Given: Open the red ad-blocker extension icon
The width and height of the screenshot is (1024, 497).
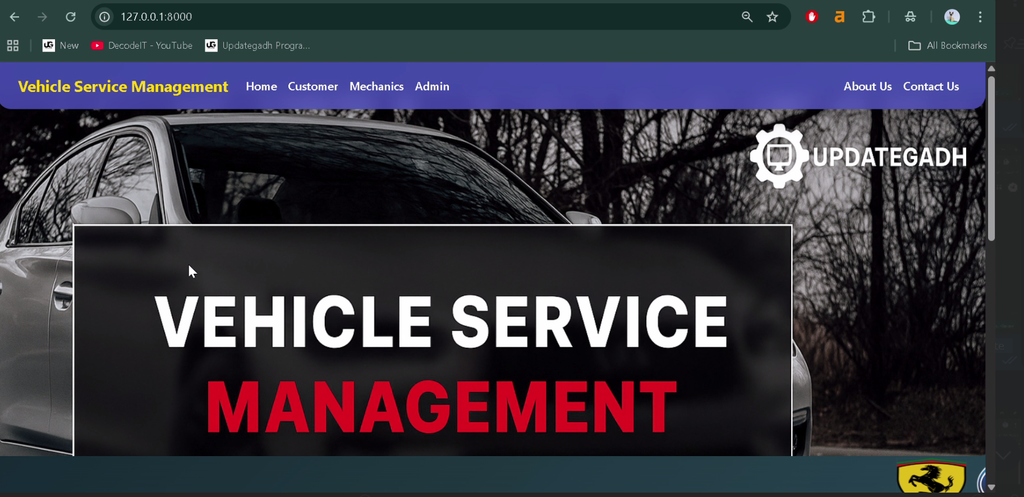Looking at the screenshot, I should (x=812, y=17).
